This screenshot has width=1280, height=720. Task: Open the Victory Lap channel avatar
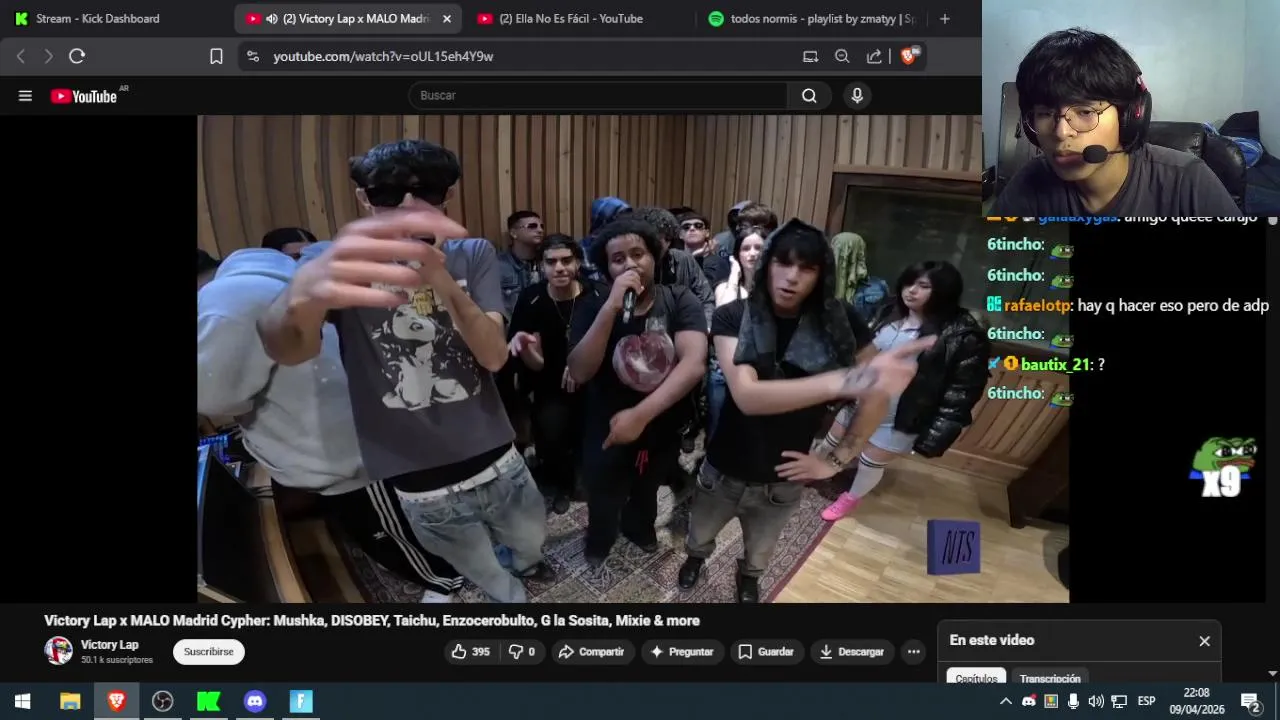(x=58, y=651)
